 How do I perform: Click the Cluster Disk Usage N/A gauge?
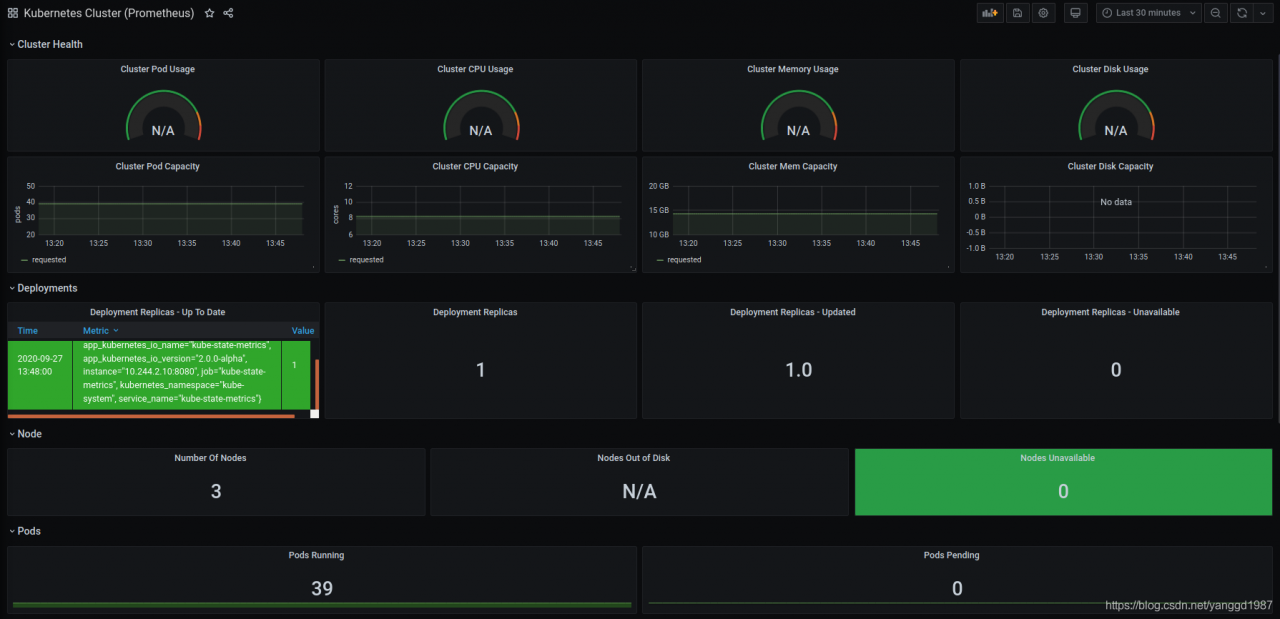tap(1116, 116)
